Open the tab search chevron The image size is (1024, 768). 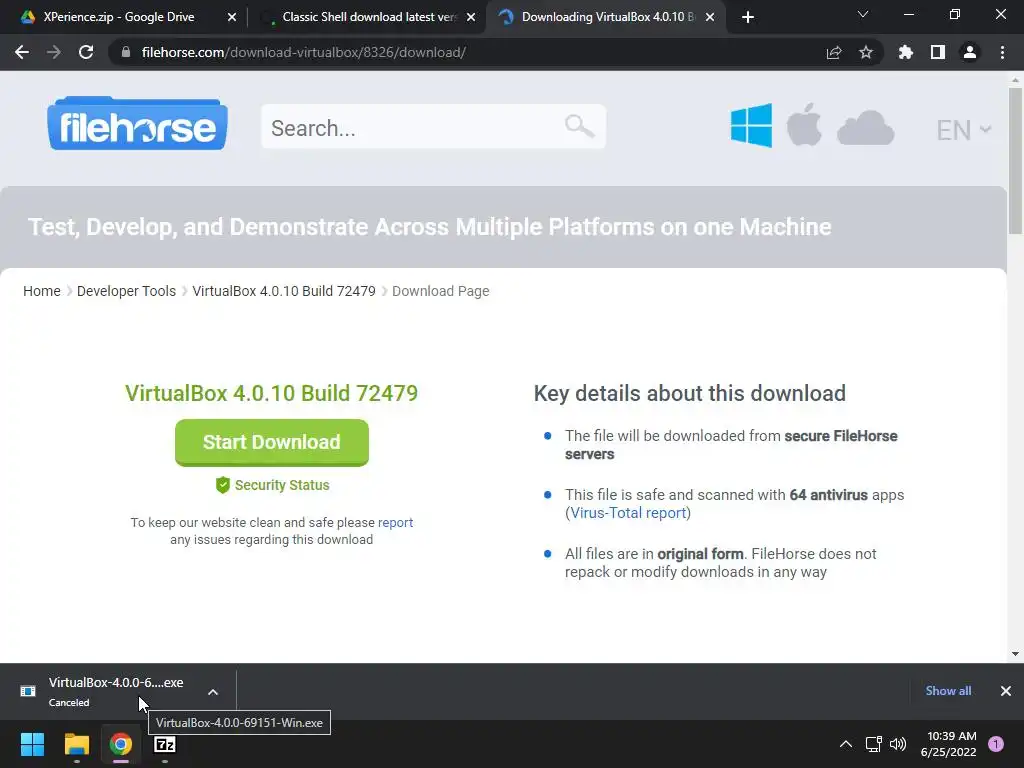(x=863, y=14)
